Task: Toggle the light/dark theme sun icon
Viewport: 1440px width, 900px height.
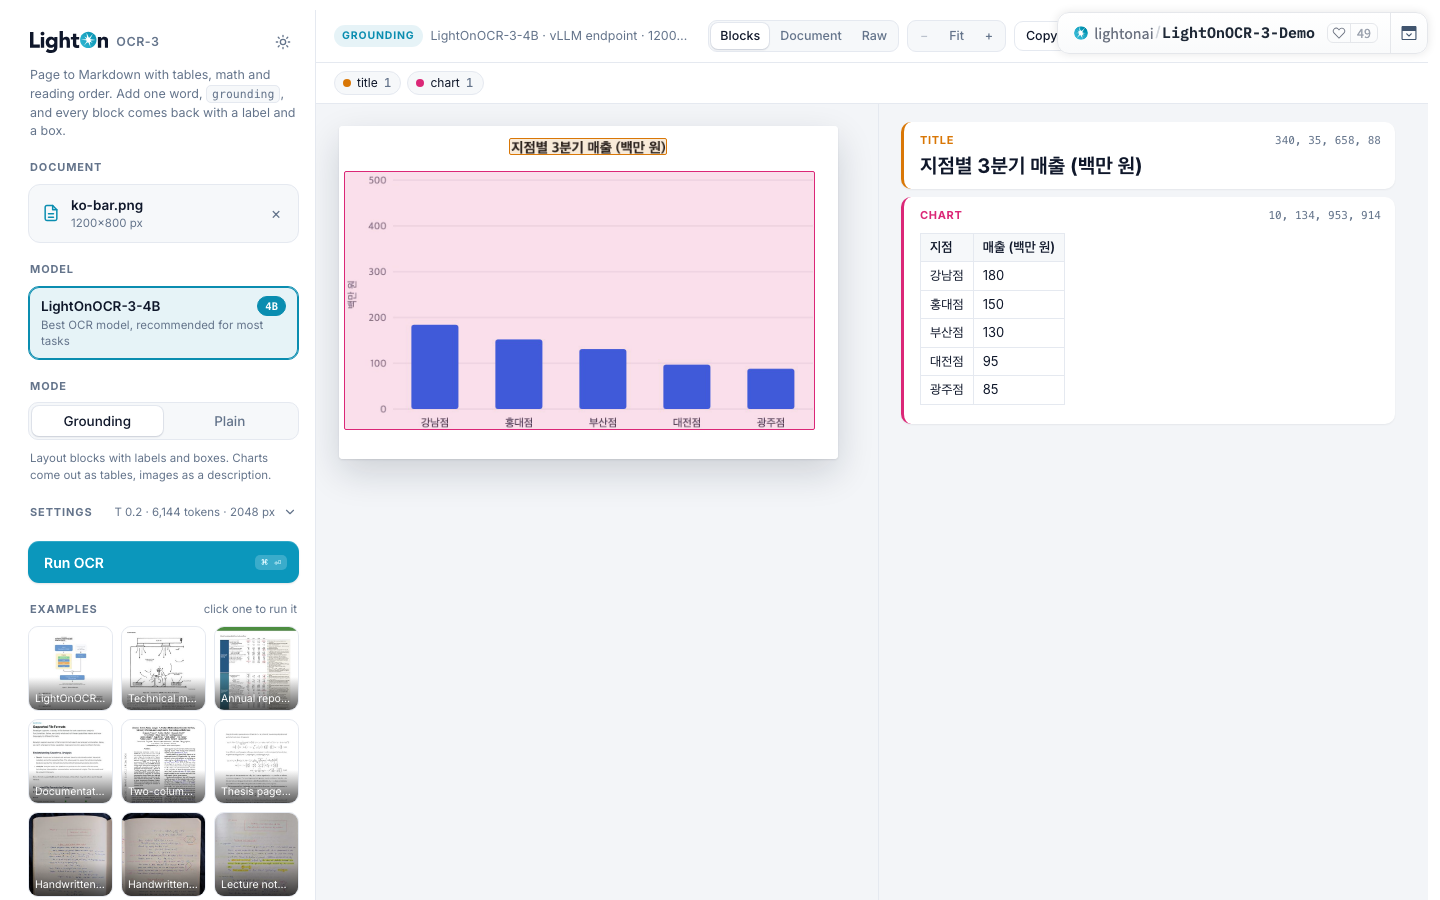Action: (x=283, y=42)
